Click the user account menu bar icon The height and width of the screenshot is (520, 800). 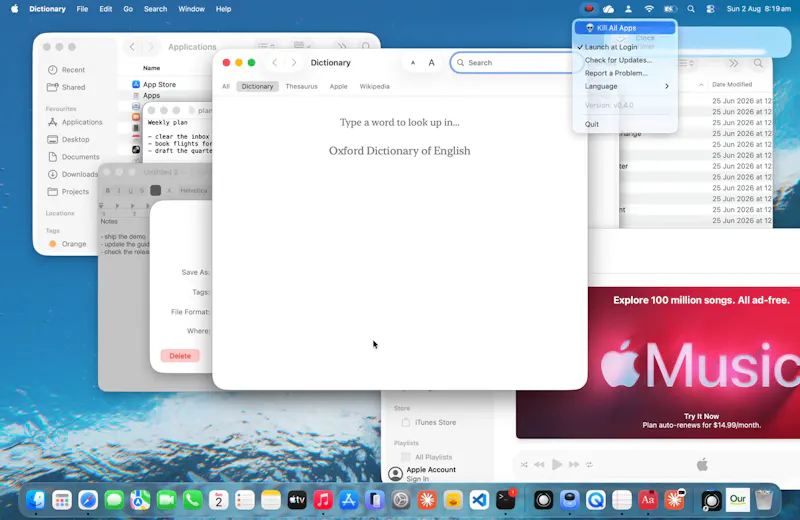point(628,9)
